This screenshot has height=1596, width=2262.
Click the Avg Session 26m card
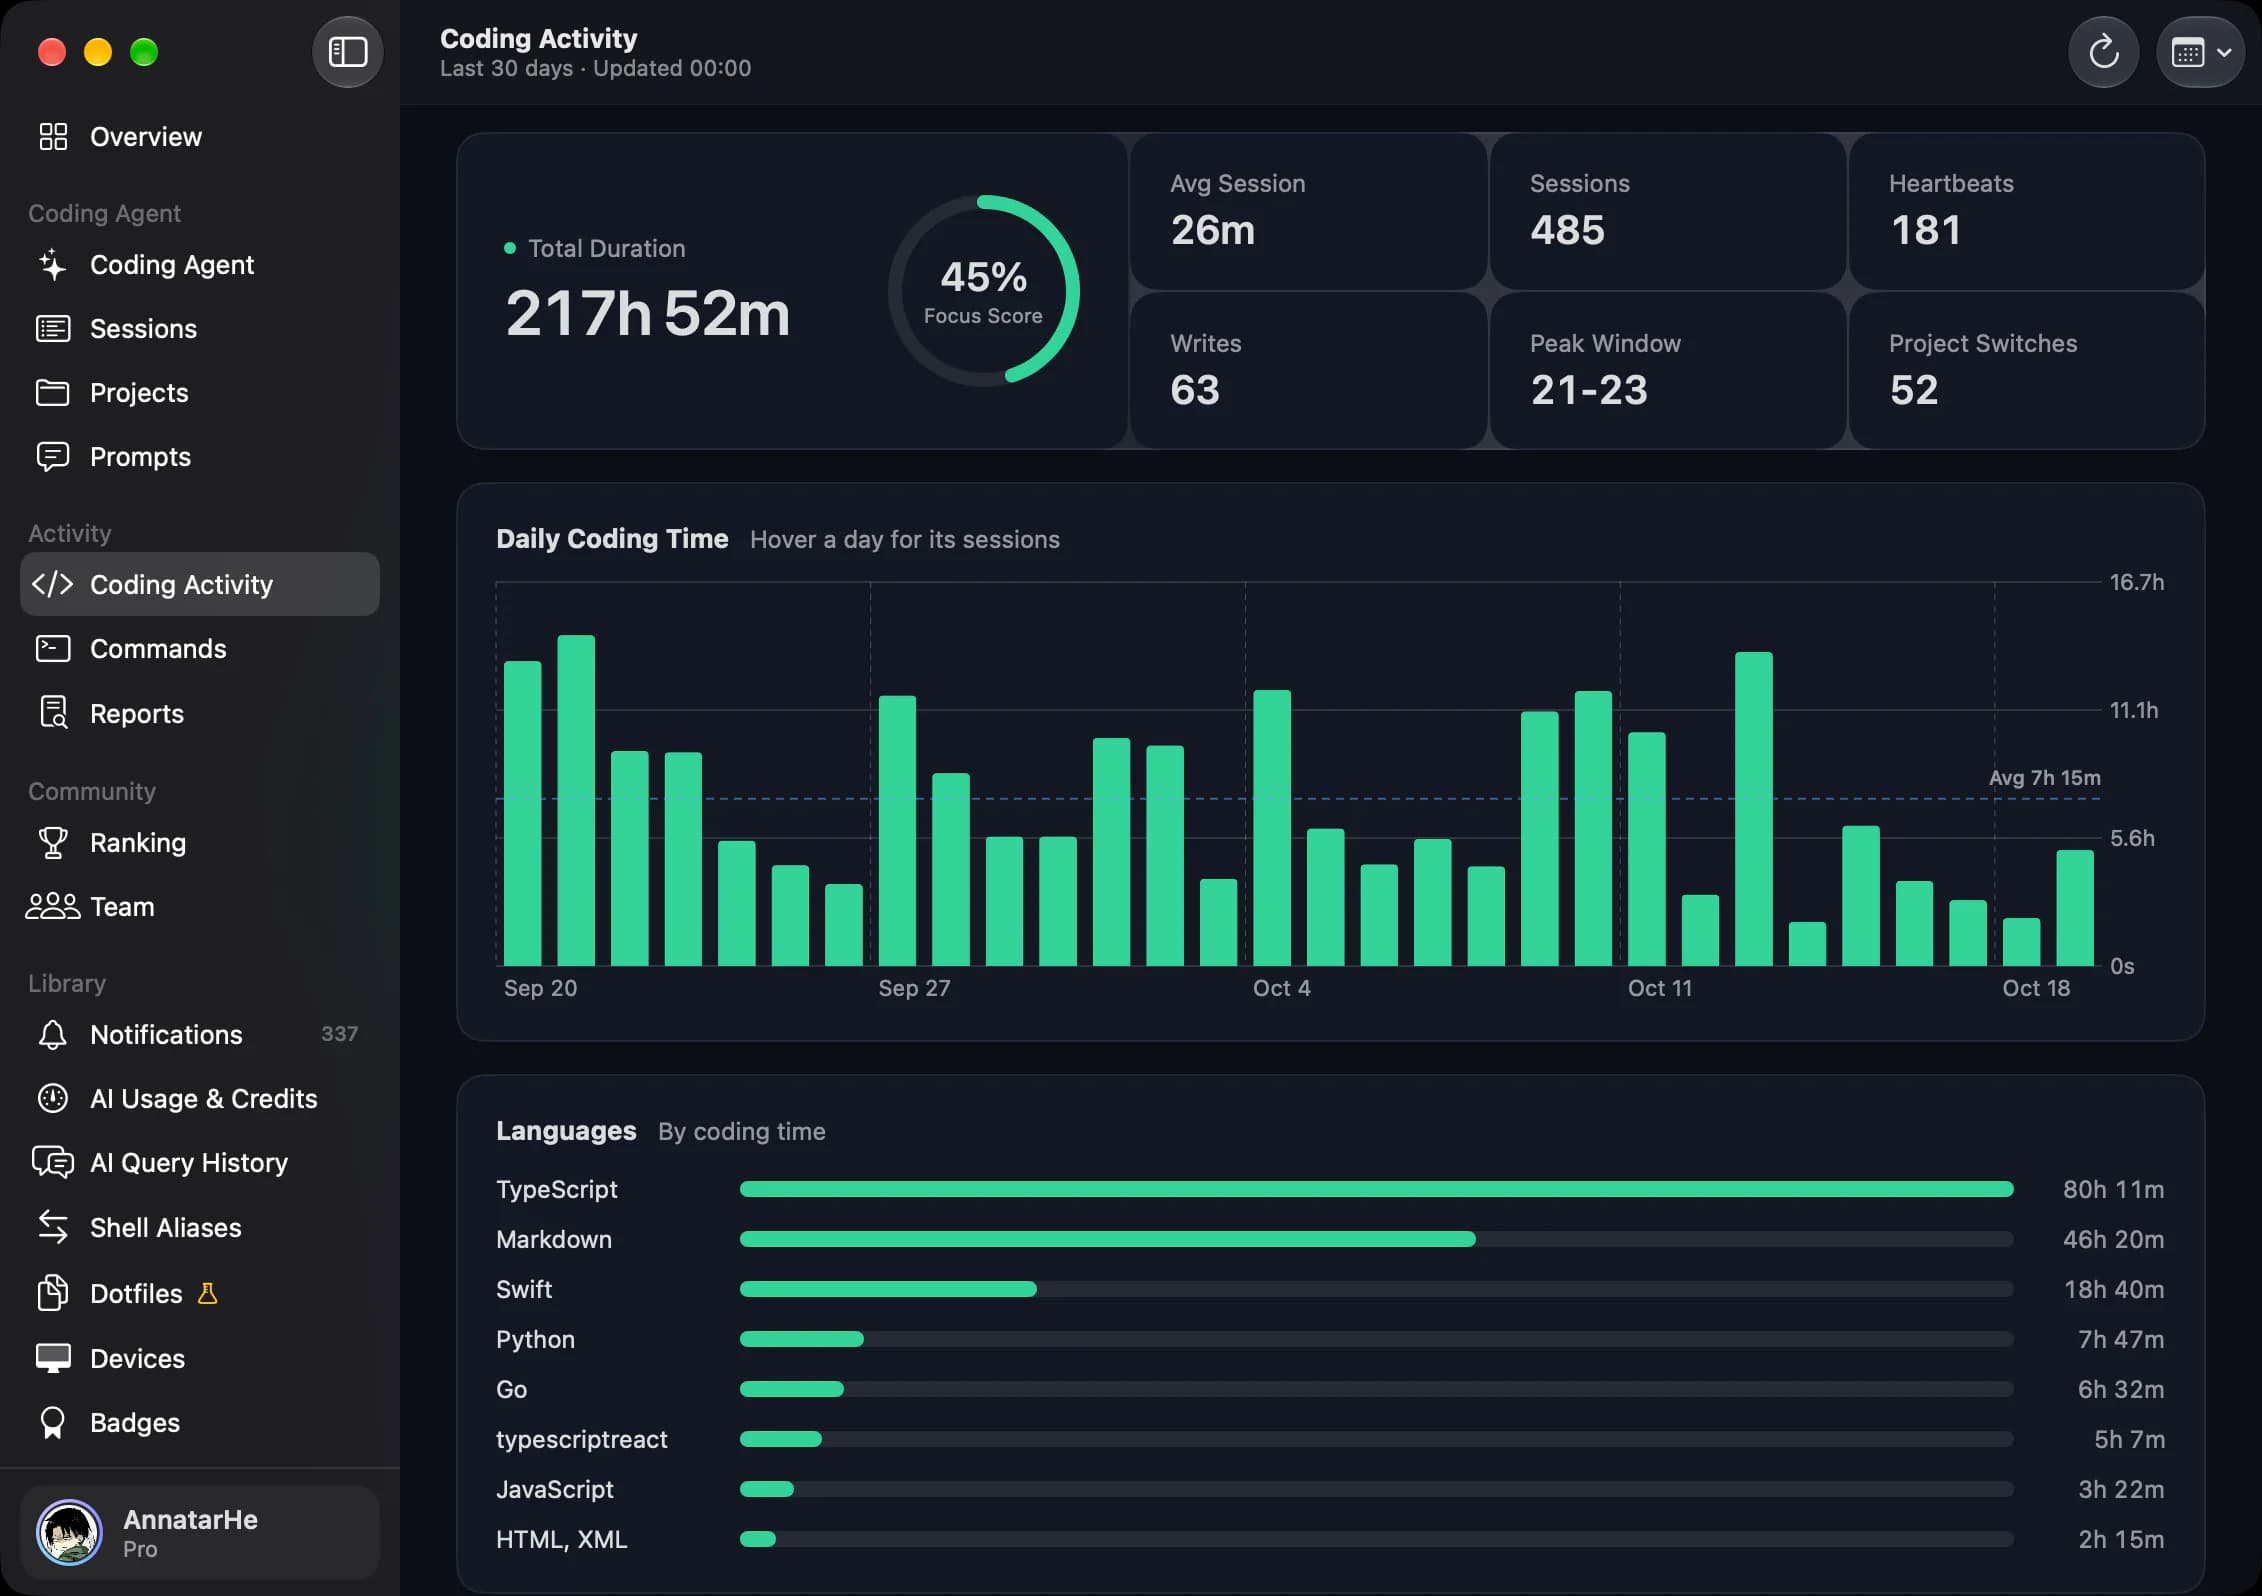1308,211
